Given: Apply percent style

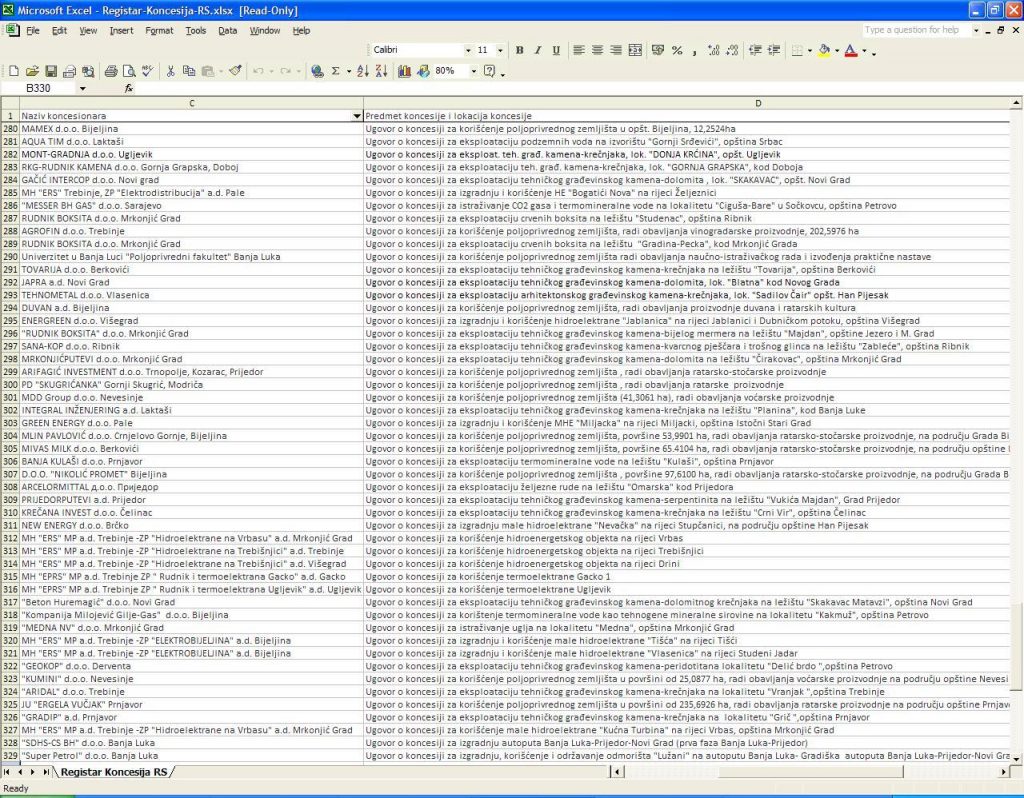Looking at the screenshot, I should pos(677,50).
